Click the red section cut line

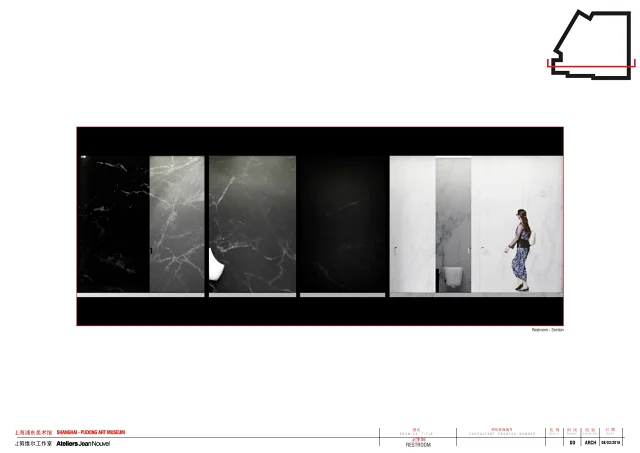click(x=590, y=66)
